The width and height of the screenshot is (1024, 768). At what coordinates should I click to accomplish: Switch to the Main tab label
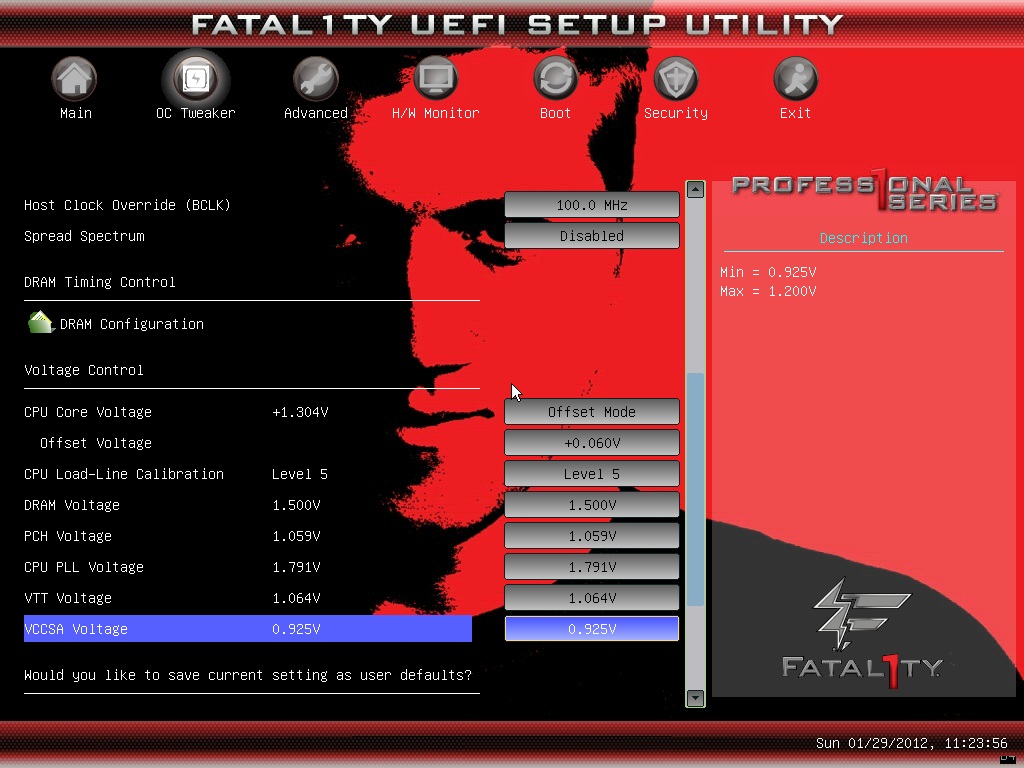(76, 113)
